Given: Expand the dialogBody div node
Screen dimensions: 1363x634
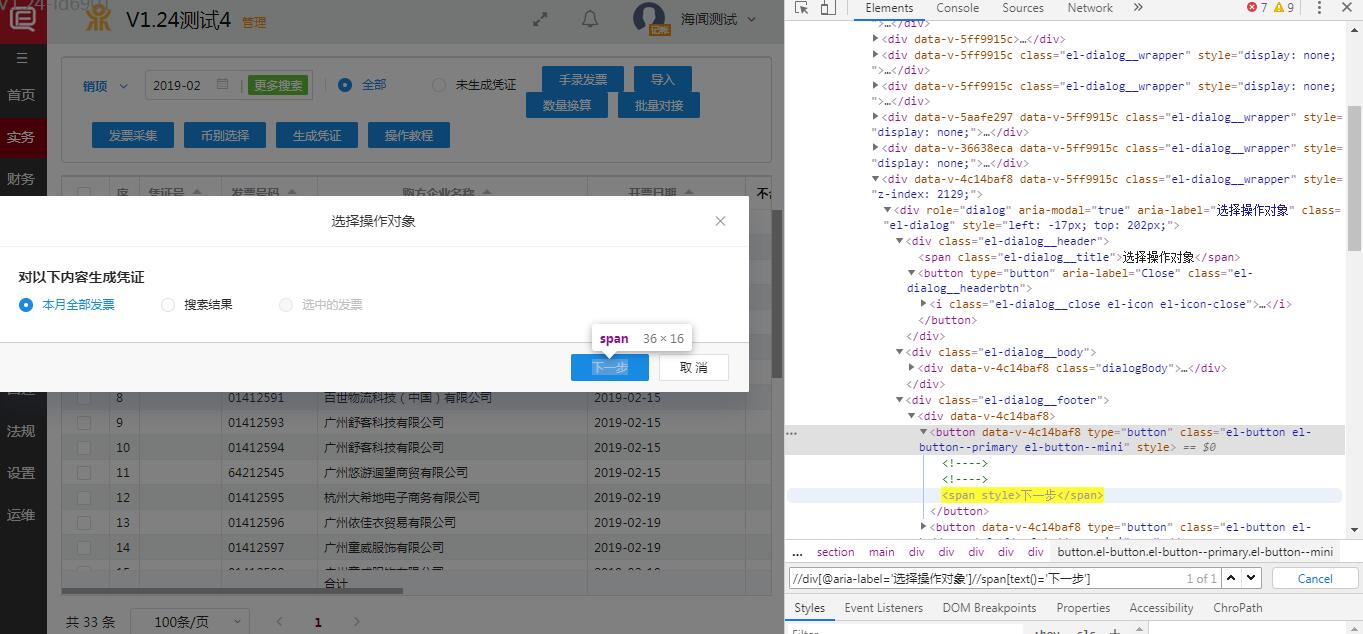Looking at the screenshot, I should tap(911, 368).
